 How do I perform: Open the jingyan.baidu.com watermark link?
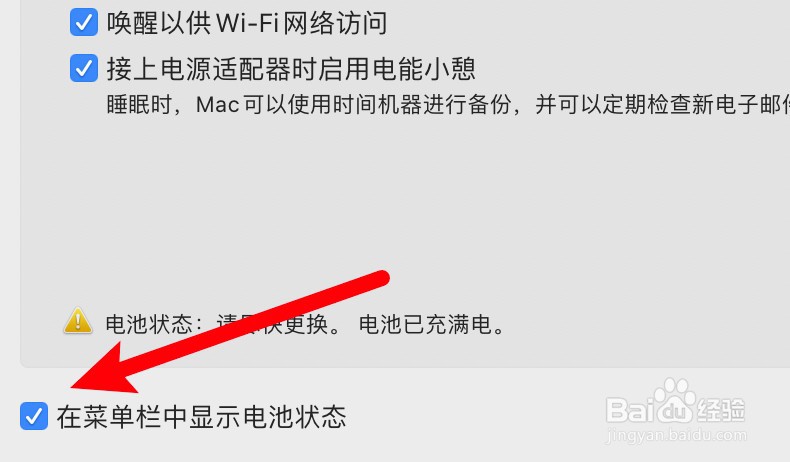point(676,435)
